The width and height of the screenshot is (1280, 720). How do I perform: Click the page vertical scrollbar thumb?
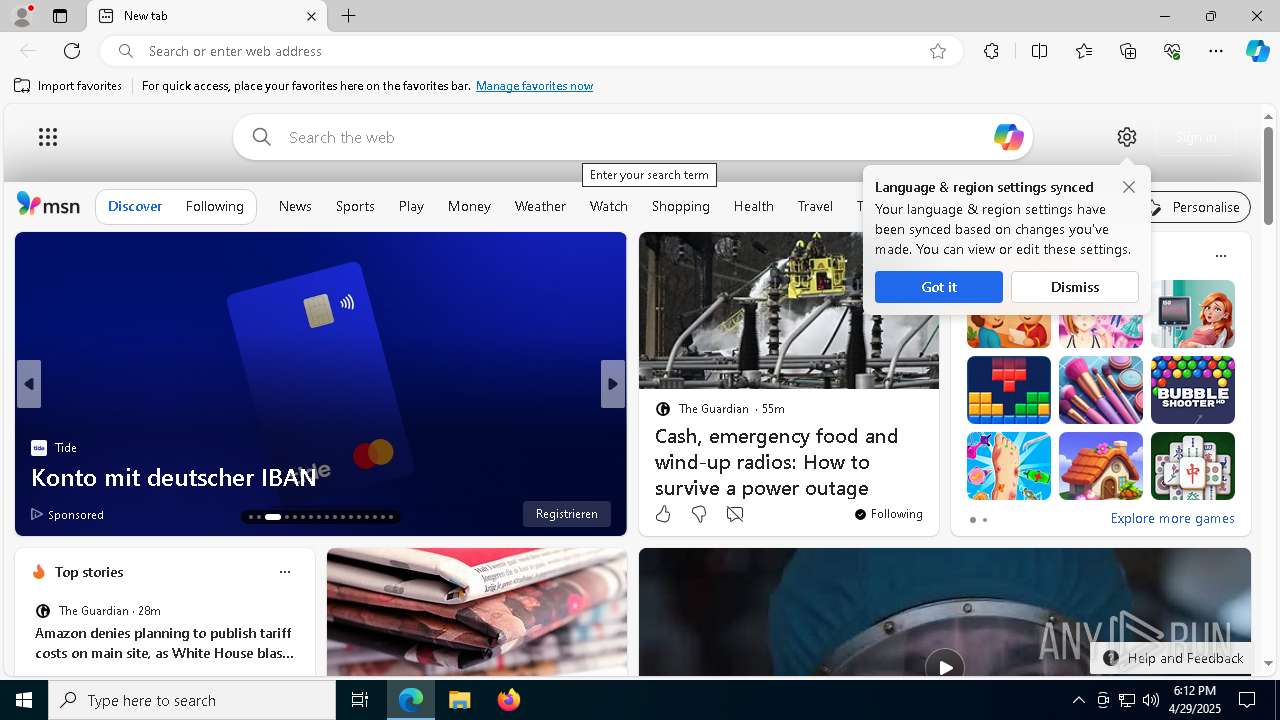[1268, 175]
